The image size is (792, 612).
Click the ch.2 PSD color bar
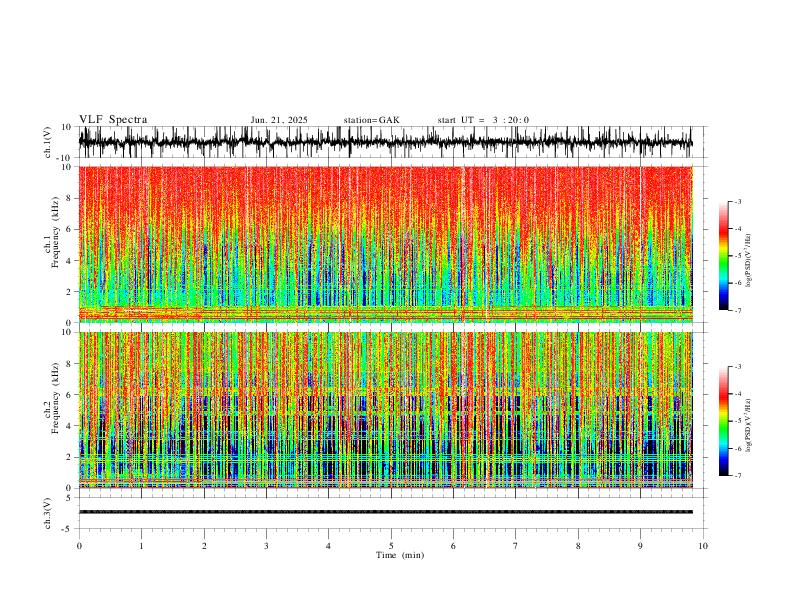click(723, 421)
